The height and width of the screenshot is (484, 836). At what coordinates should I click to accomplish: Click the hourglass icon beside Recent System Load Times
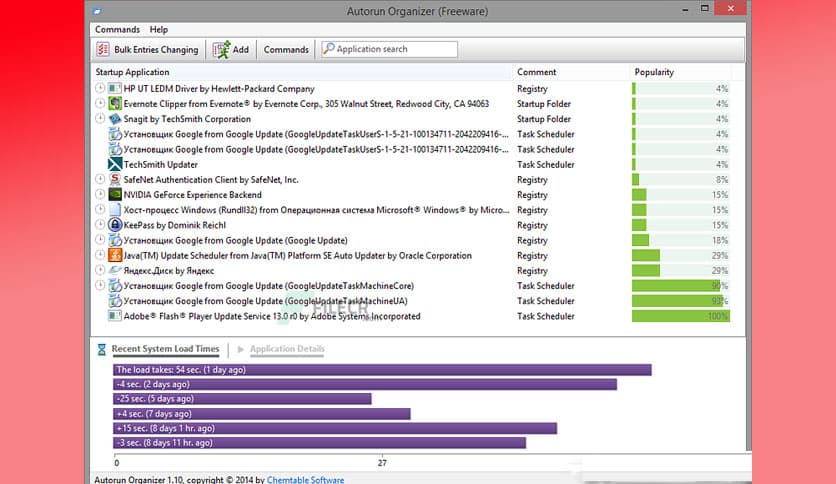pyautogui.click(x=101, y=349)
